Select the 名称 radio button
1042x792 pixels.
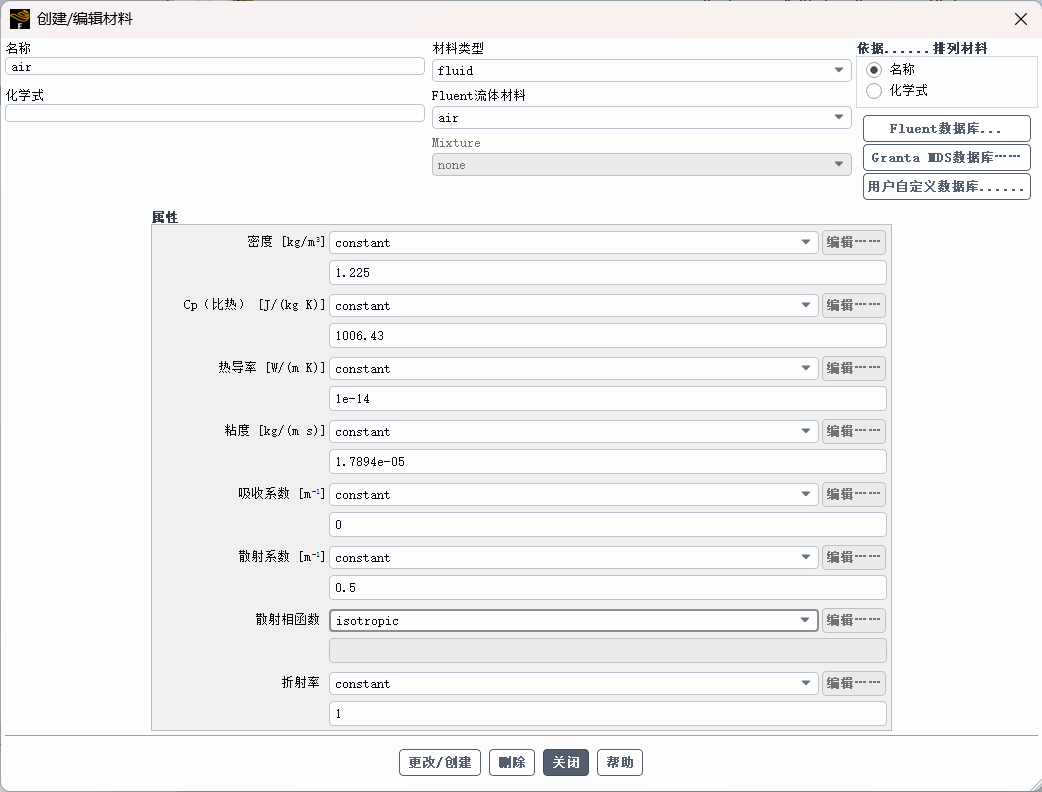coord(874,70)
